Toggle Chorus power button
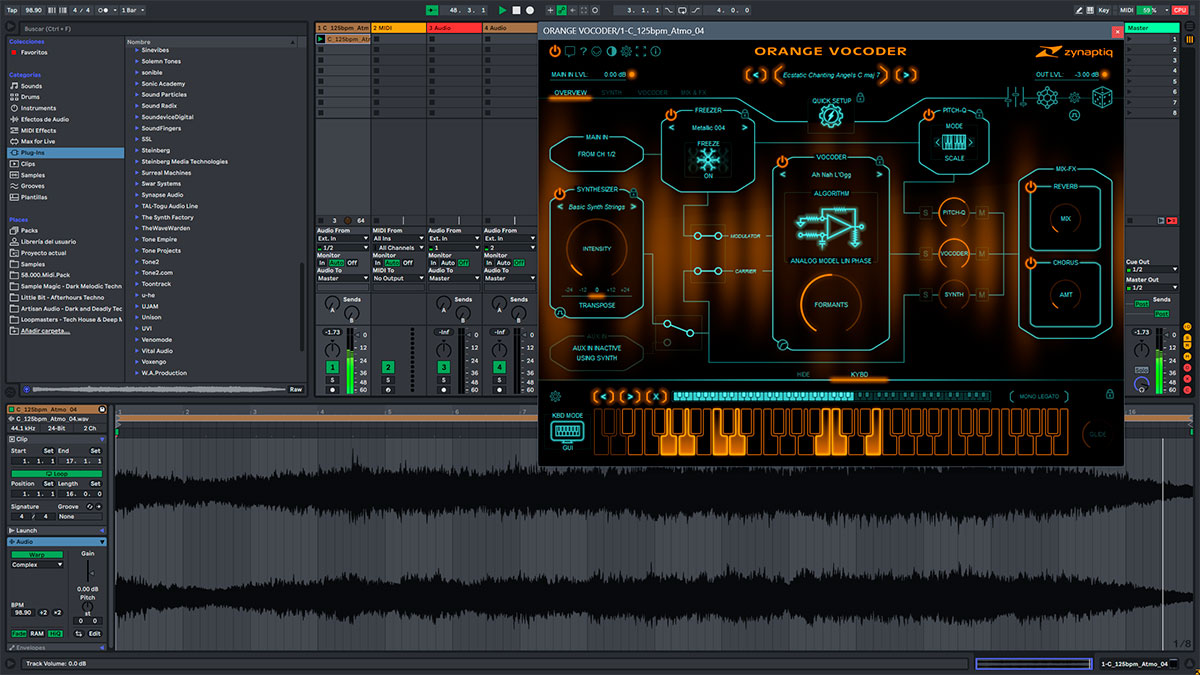 [1030, 263]
